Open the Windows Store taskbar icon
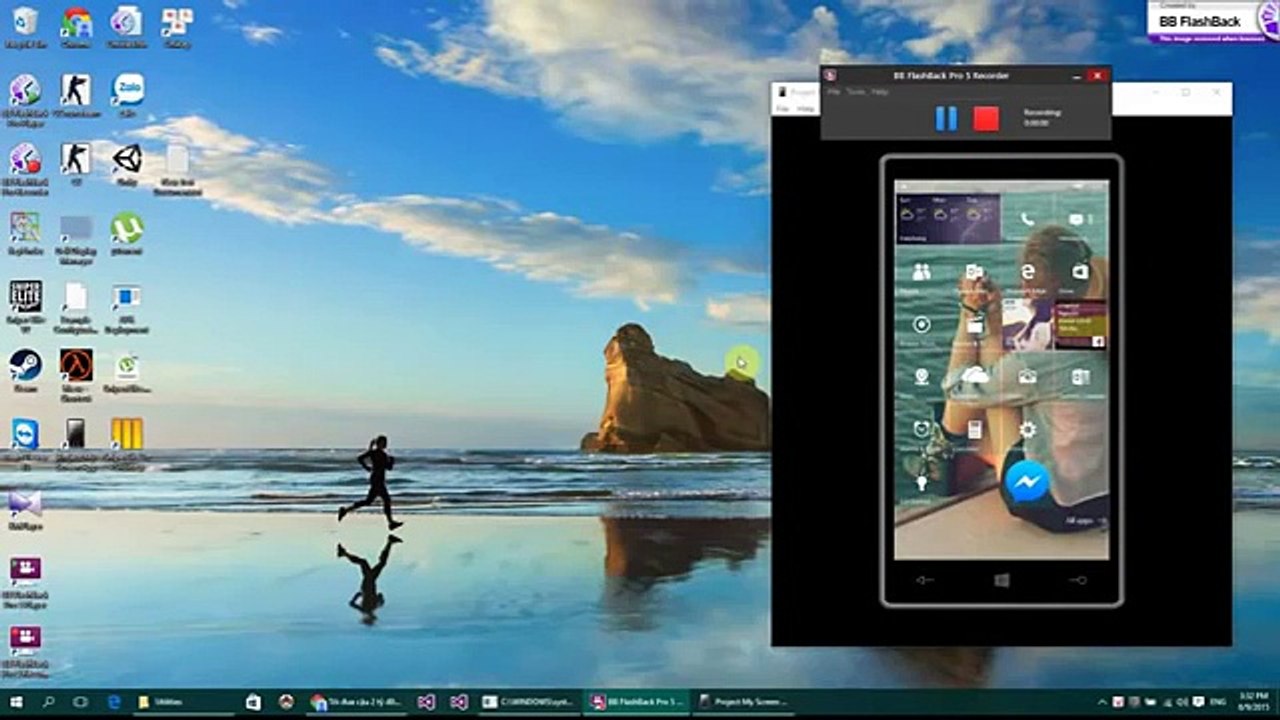1280x720 pixels. tap(253, 702)
